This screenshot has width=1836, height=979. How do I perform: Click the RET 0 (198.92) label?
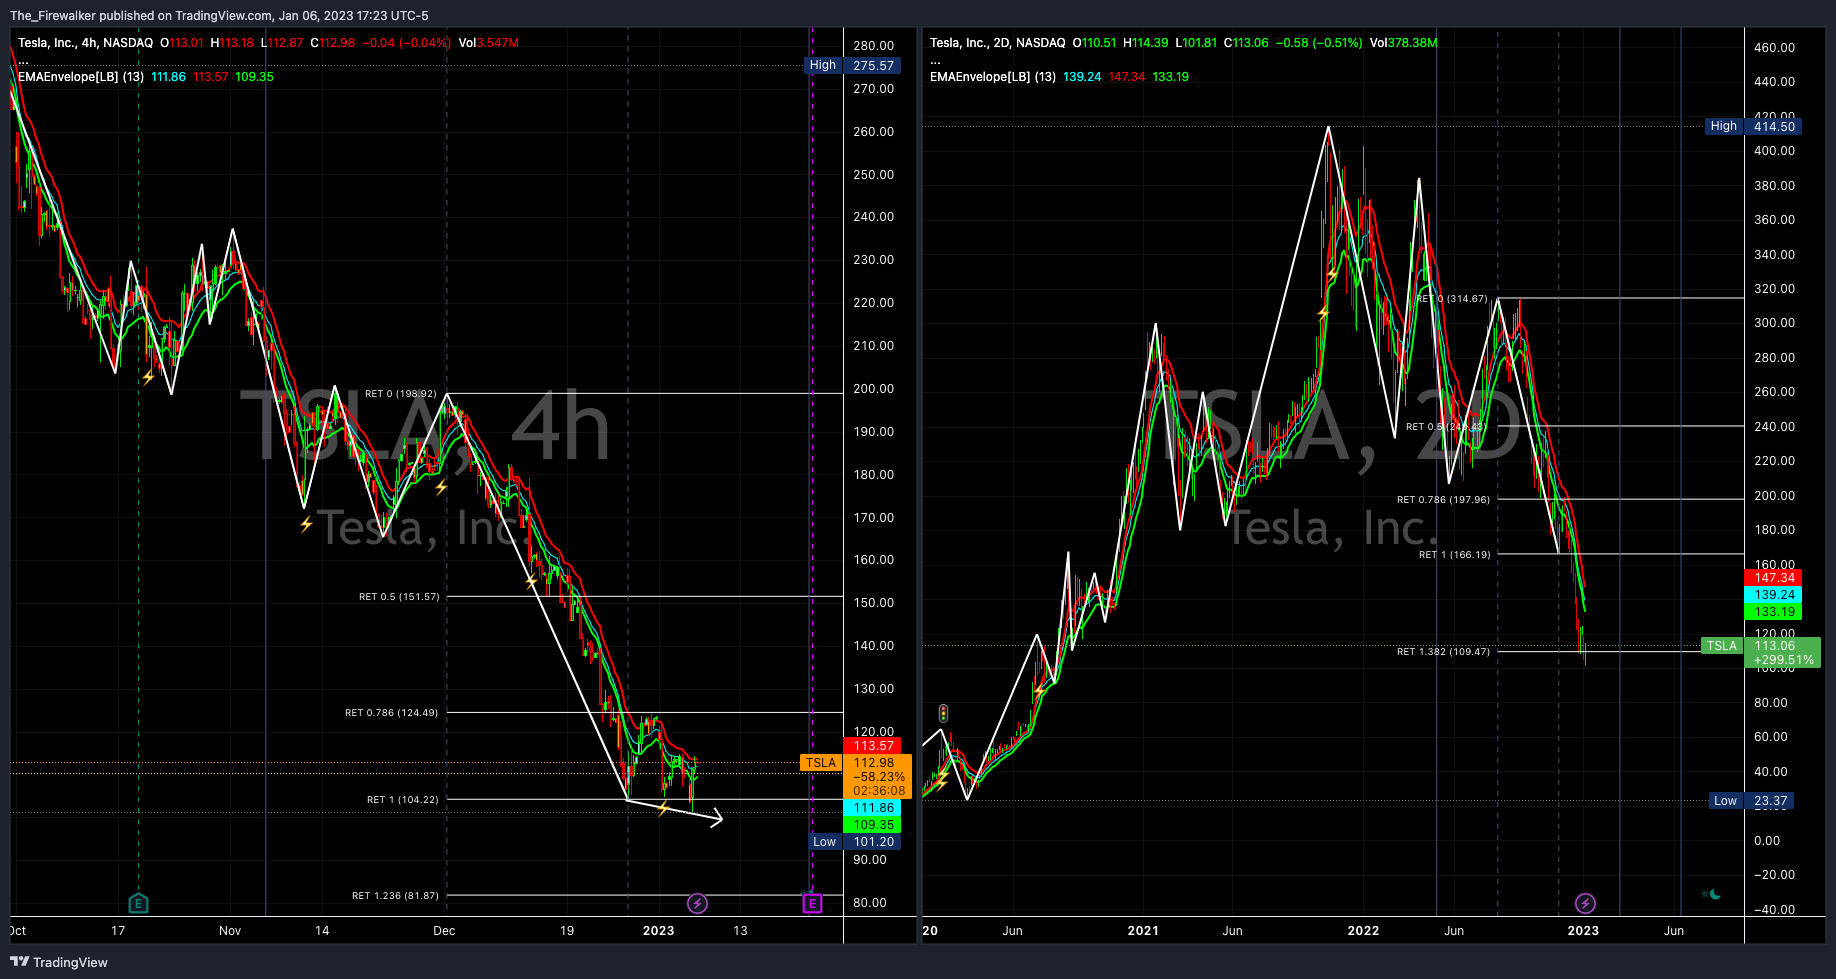(x=400, y=394)
